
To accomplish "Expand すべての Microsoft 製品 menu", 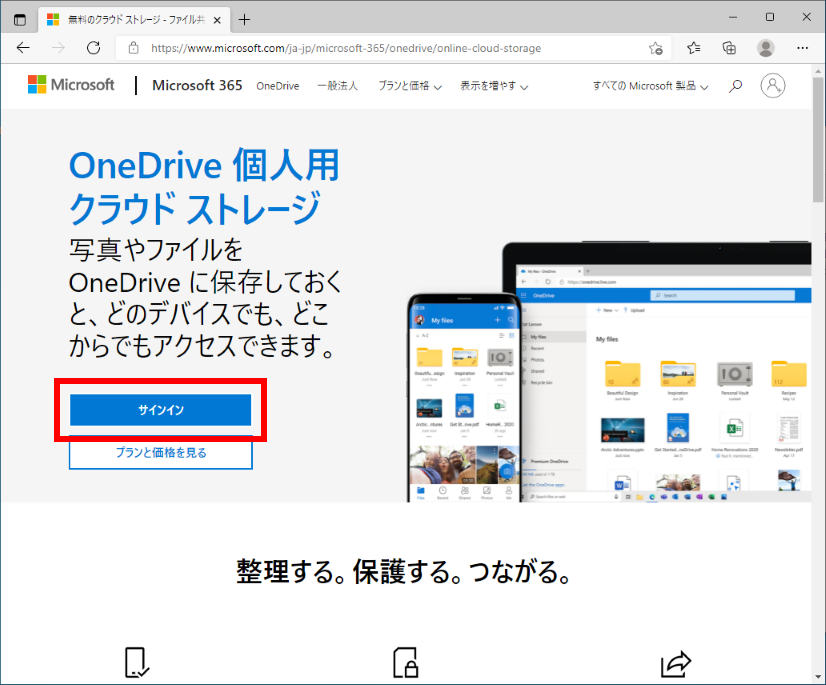I will pos(650,86).
